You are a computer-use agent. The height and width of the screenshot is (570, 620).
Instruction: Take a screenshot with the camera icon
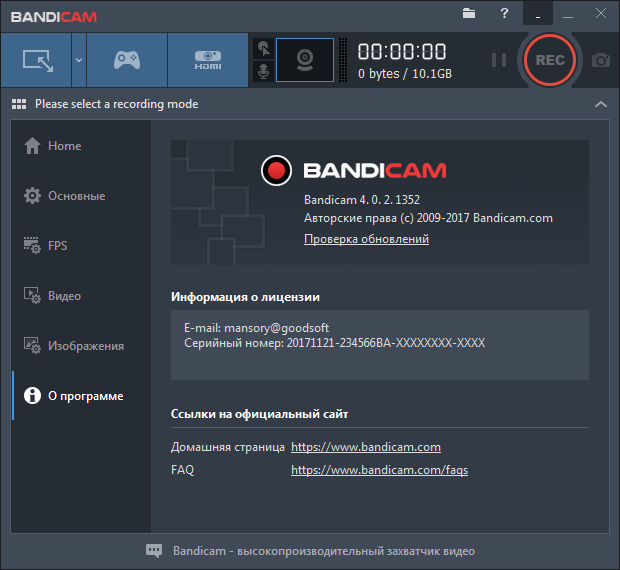pyautogui.click(x=600, y=60)
